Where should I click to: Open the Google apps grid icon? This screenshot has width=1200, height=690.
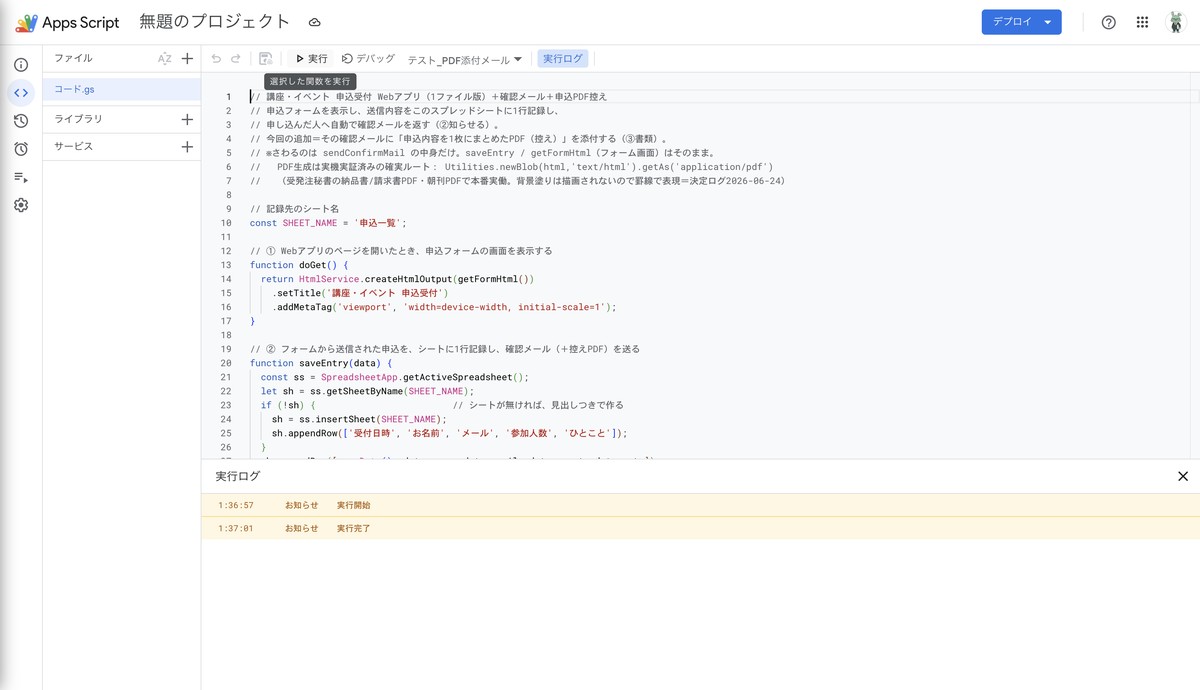tap(1142, 22)
